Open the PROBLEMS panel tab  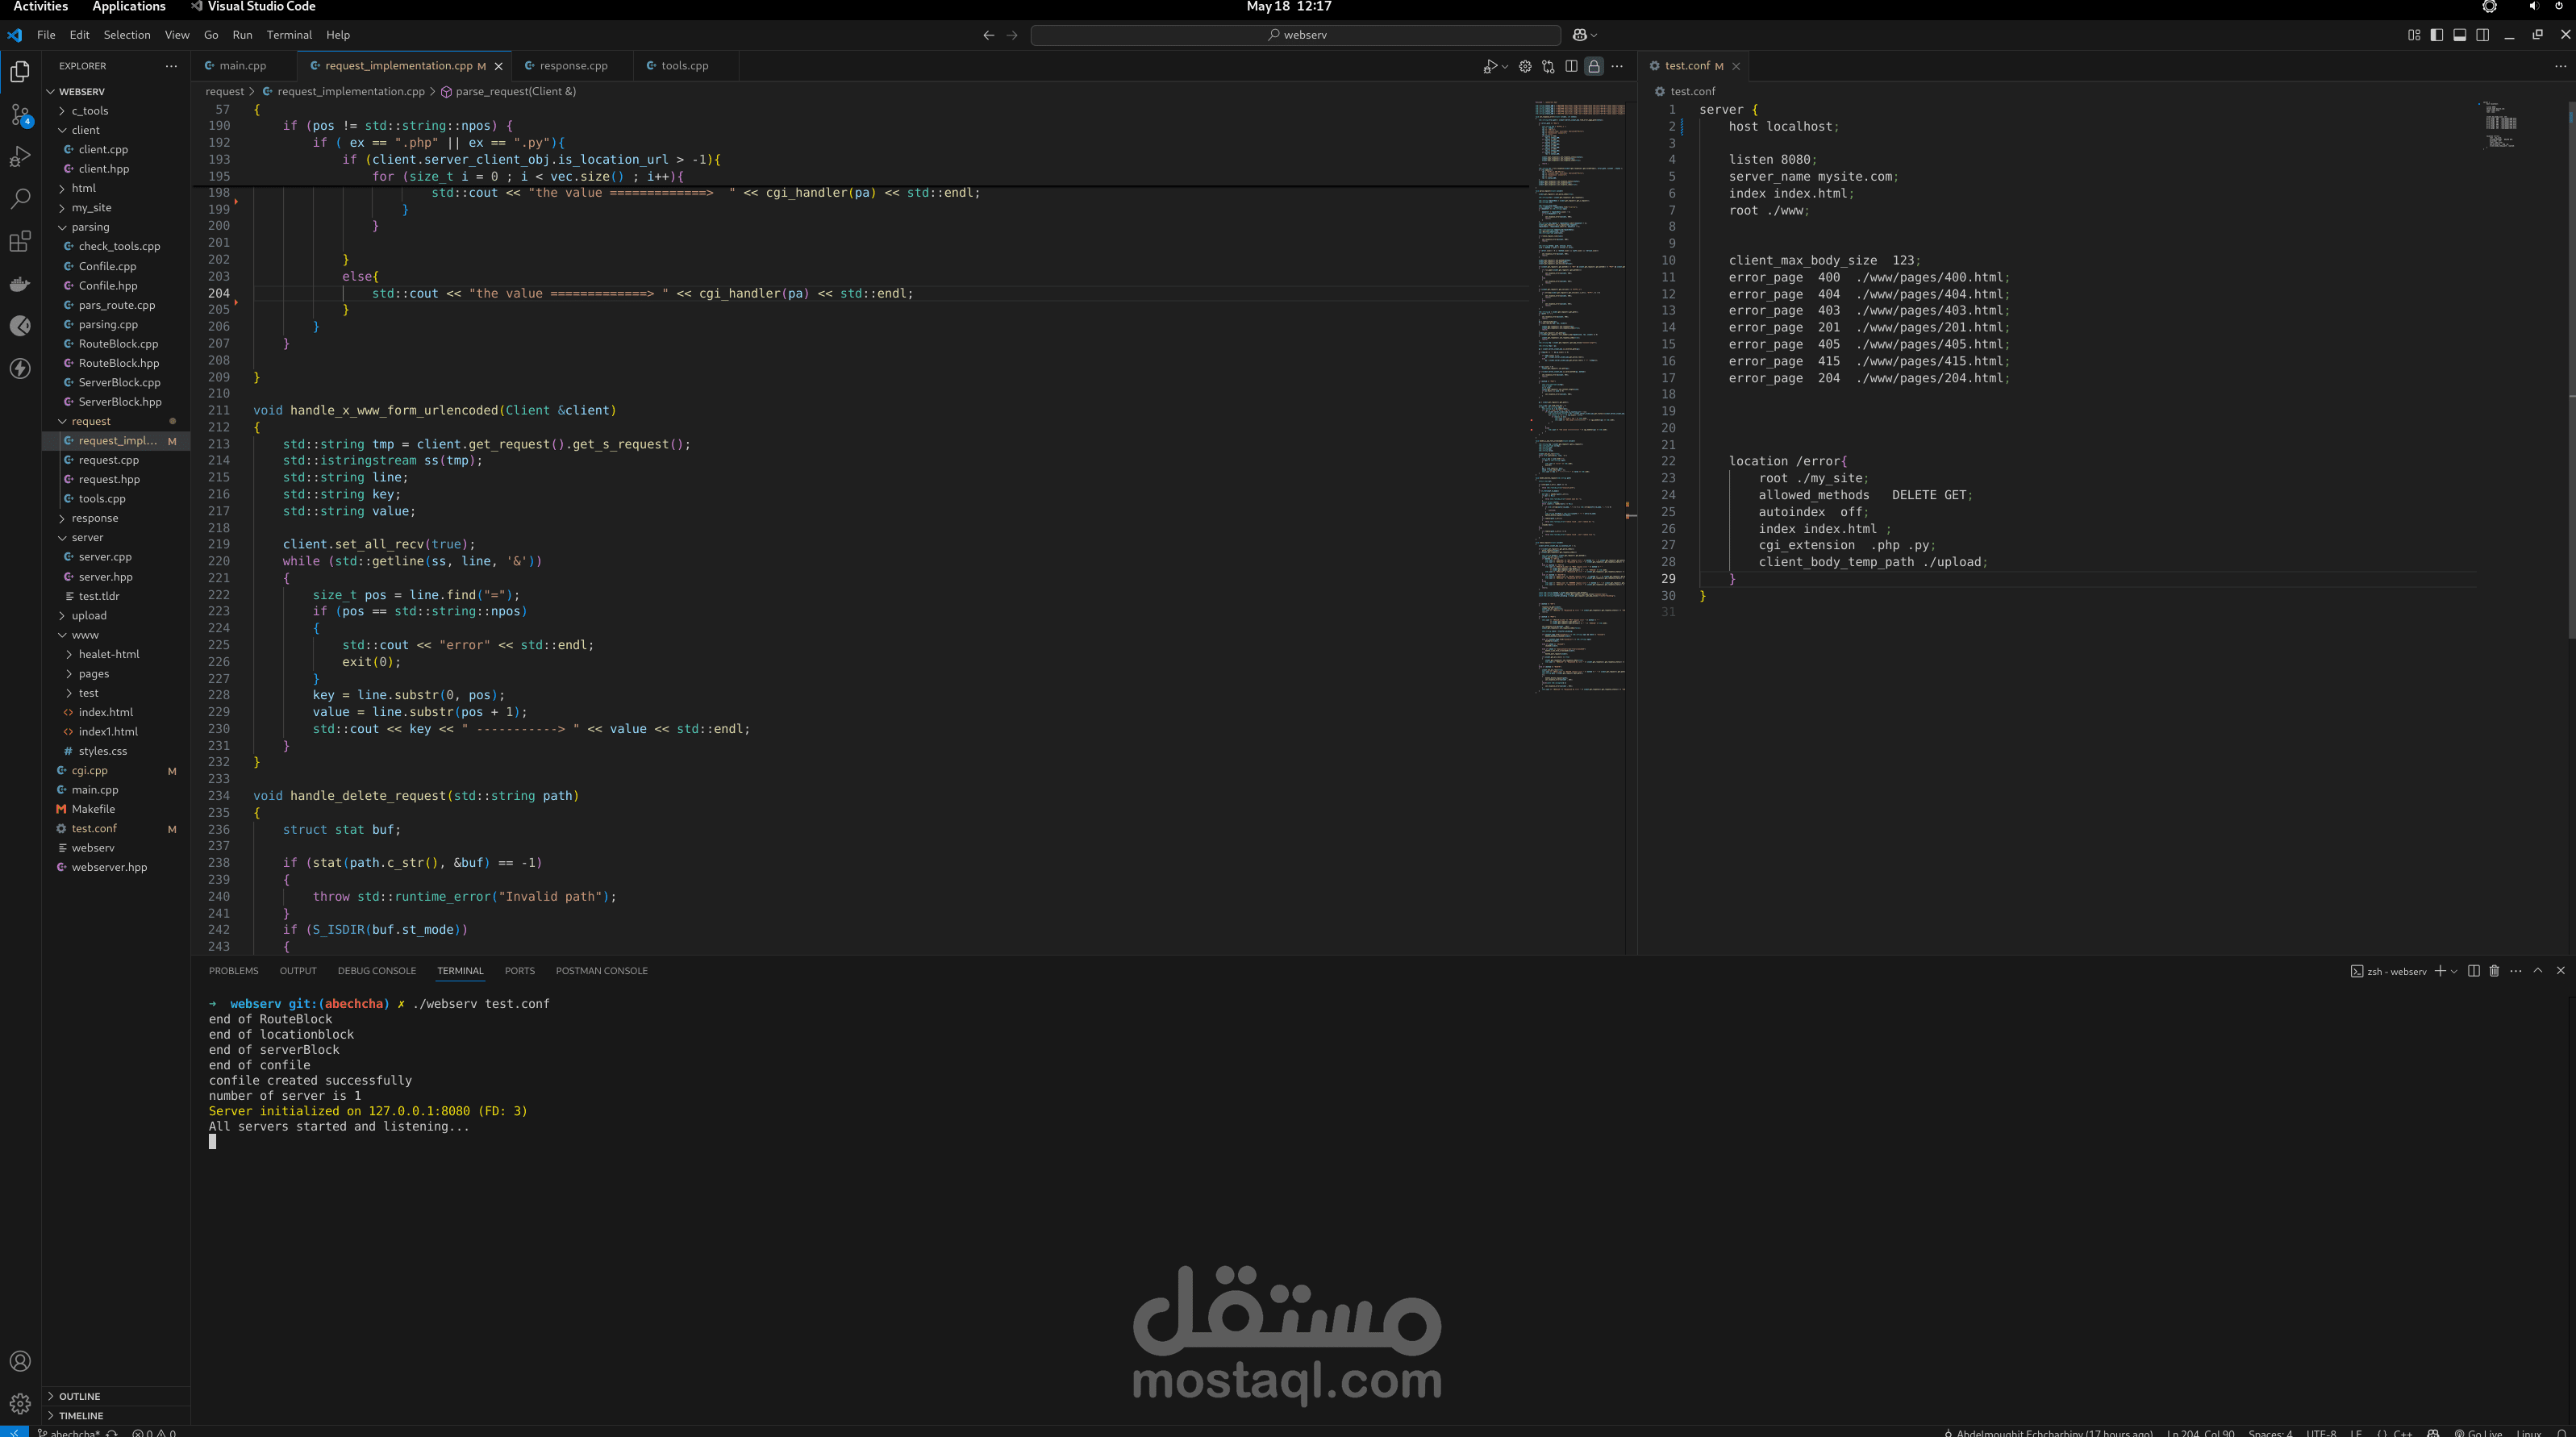(x=233, y=971)
